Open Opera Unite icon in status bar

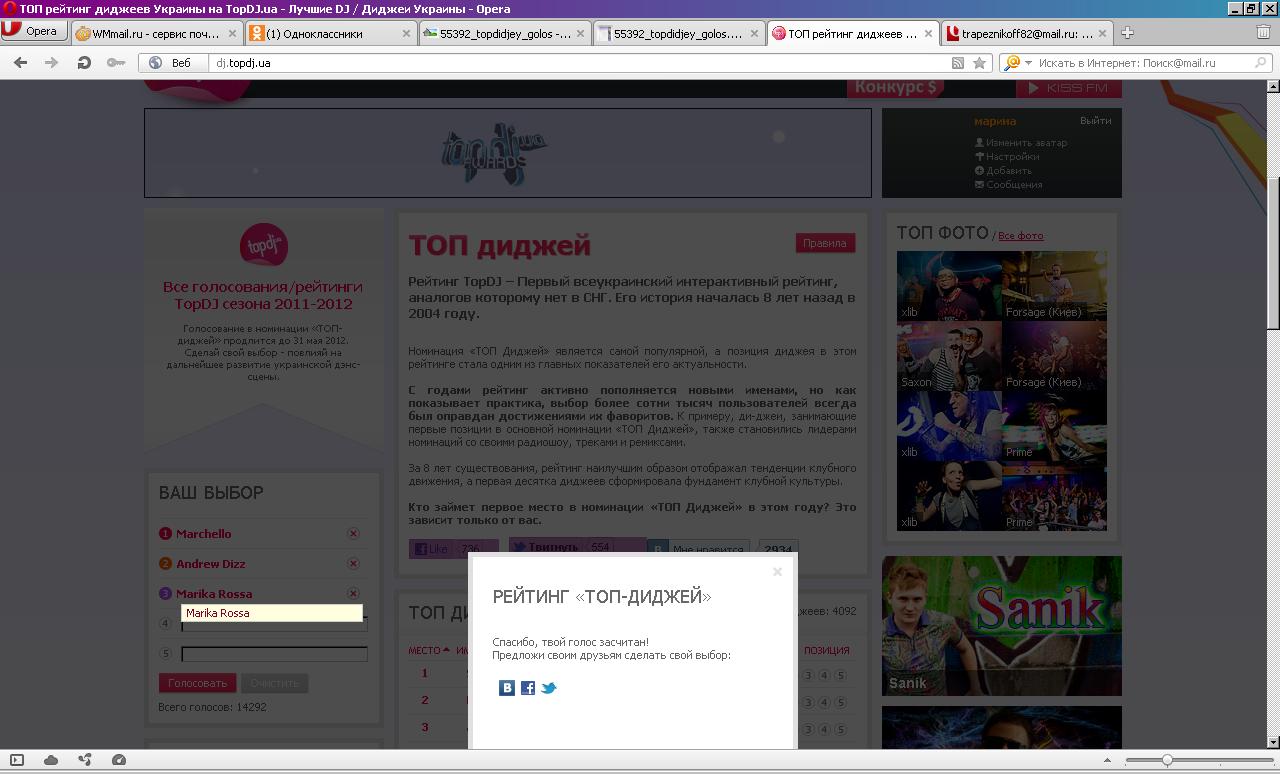click(x=85, y=760)
